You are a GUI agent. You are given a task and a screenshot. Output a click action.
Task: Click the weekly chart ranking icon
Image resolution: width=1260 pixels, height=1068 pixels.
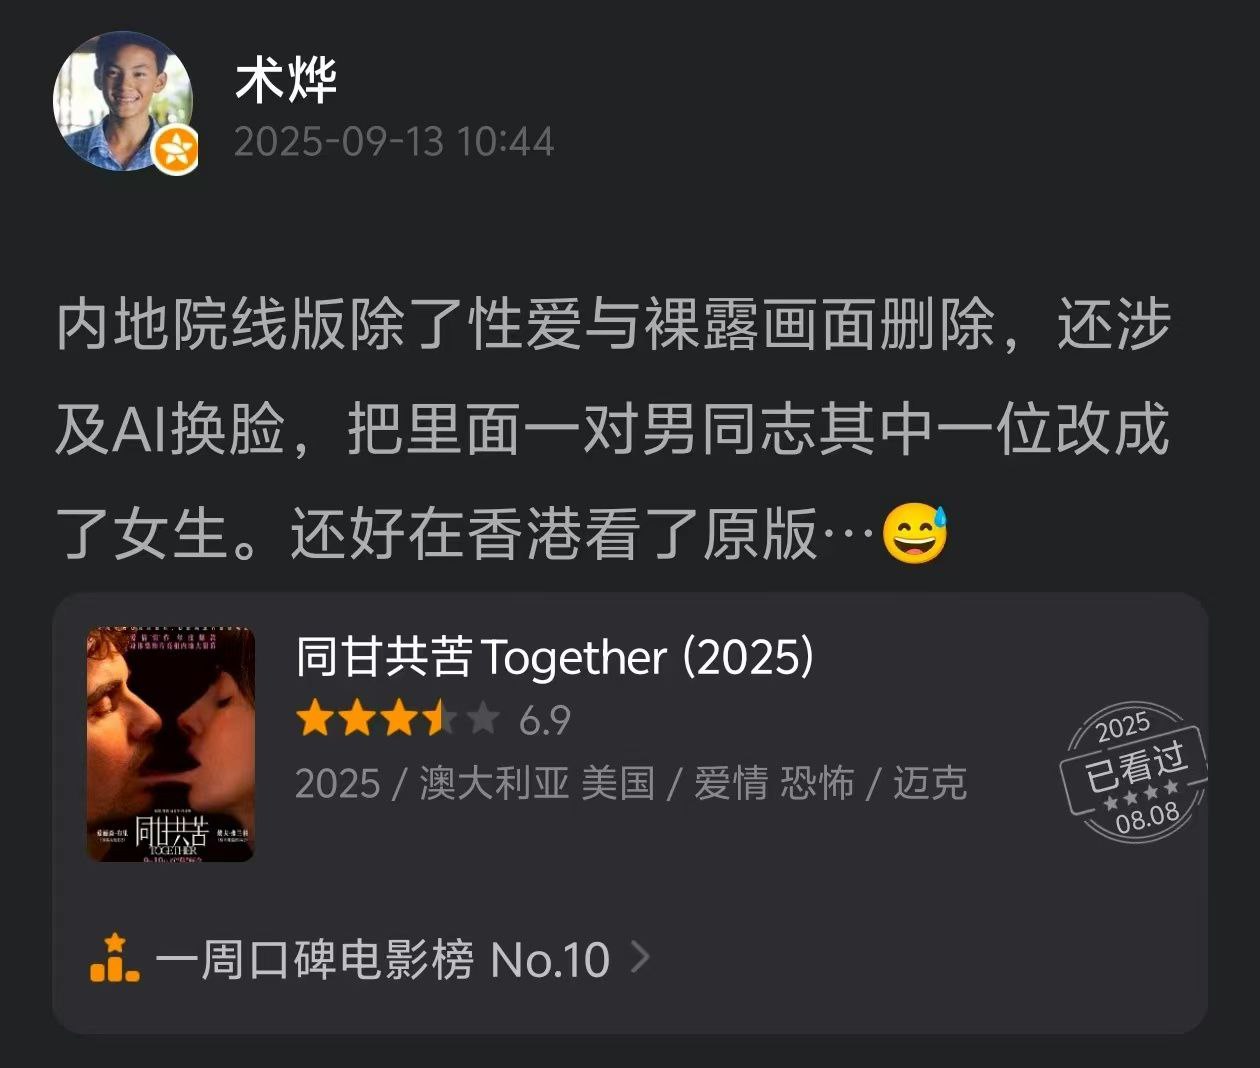pos(114,958)
